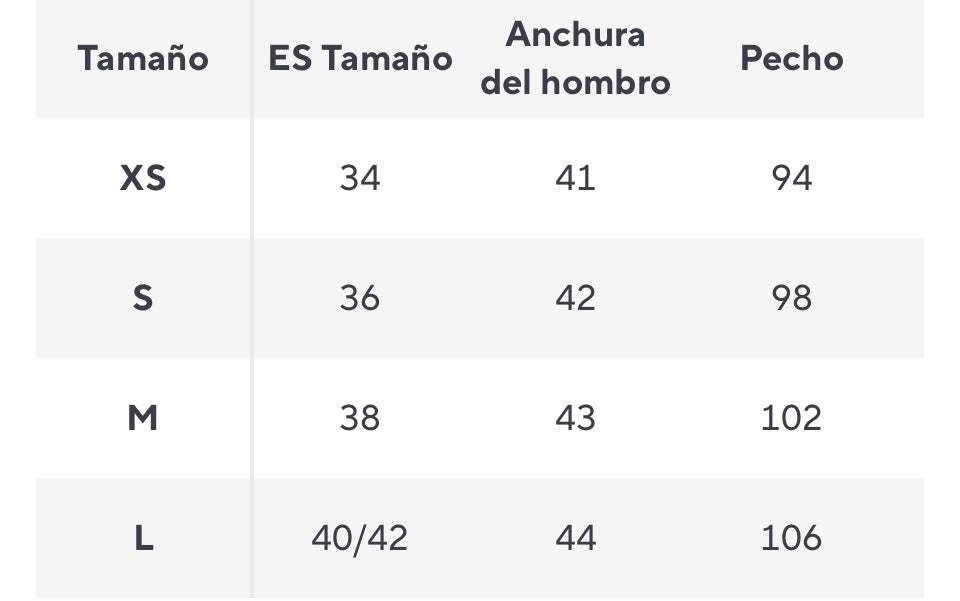Click the 40/42 ES size cell
The width and height of the screenshot is (960, 601).
pos(360,538)
